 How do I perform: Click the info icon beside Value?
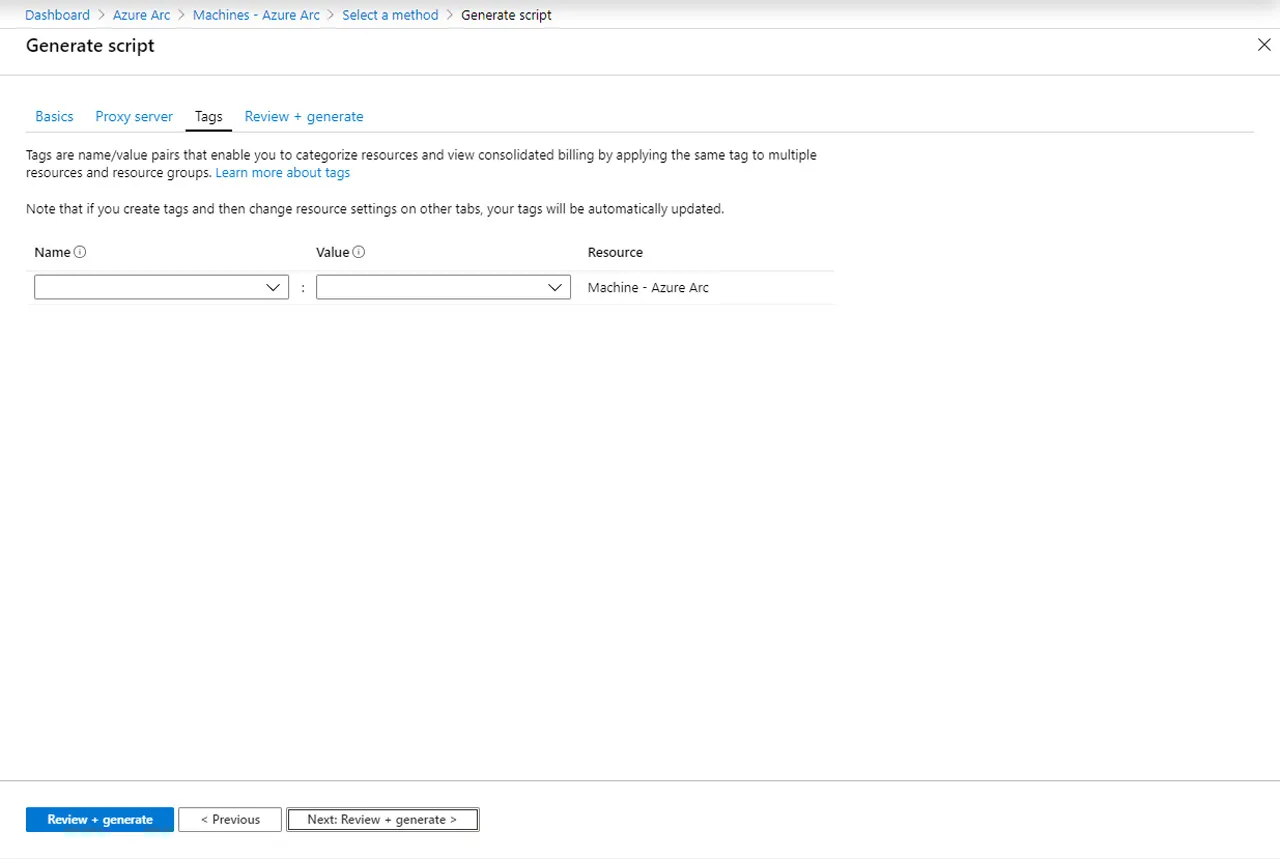click(359, 252)
